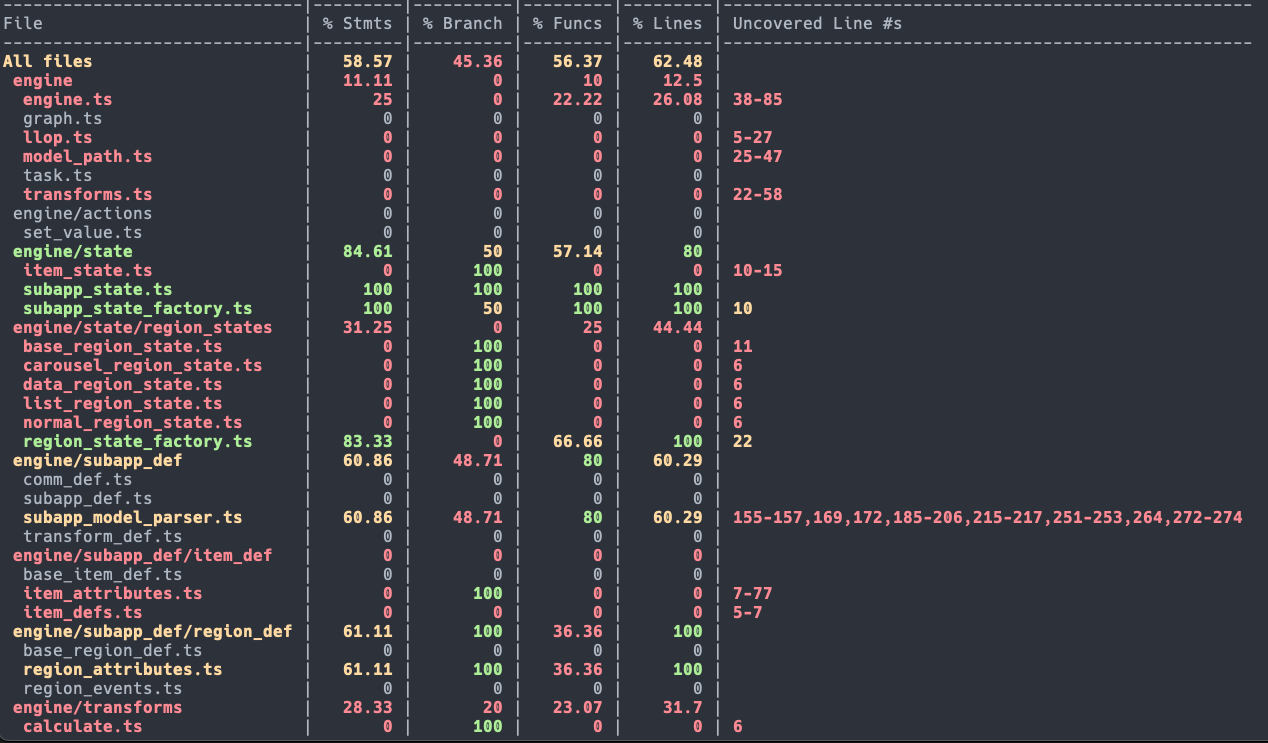Click the "Uncovered Line #s" column header
Screen dimensions: 1268x743
[817, 23]
